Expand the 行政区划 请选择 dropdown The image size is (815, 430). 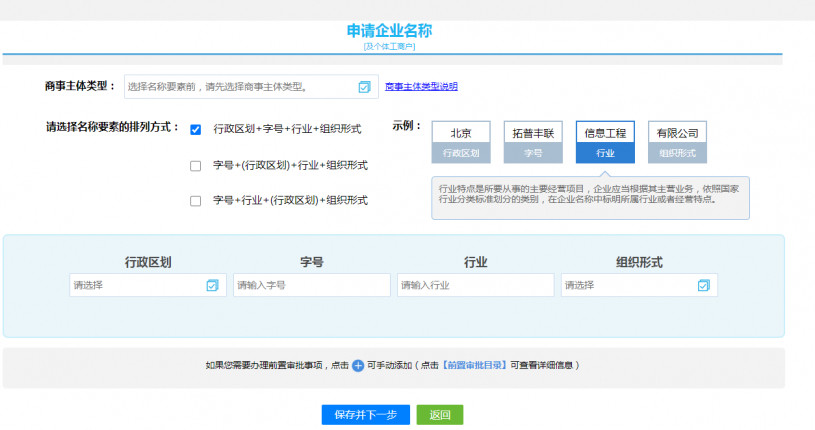pyautogui.click(x=138, y=285)
